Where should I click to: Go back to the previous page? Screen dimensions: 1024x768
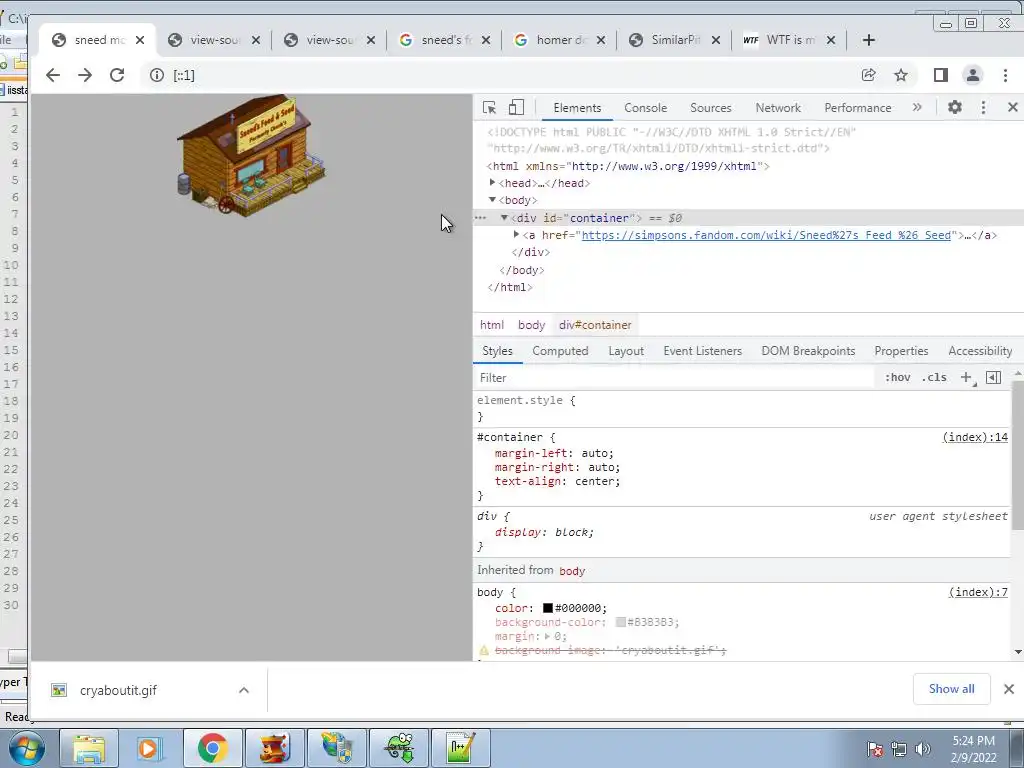pos(53,75)
